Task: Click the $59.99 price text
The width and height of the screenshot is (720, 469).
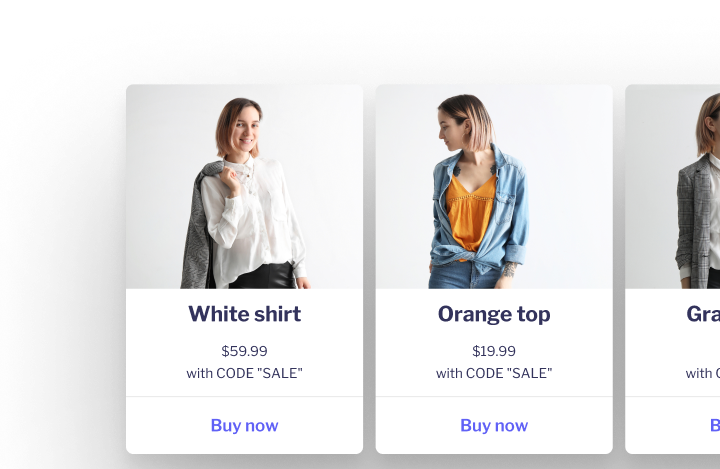Action: coord(244,351)
